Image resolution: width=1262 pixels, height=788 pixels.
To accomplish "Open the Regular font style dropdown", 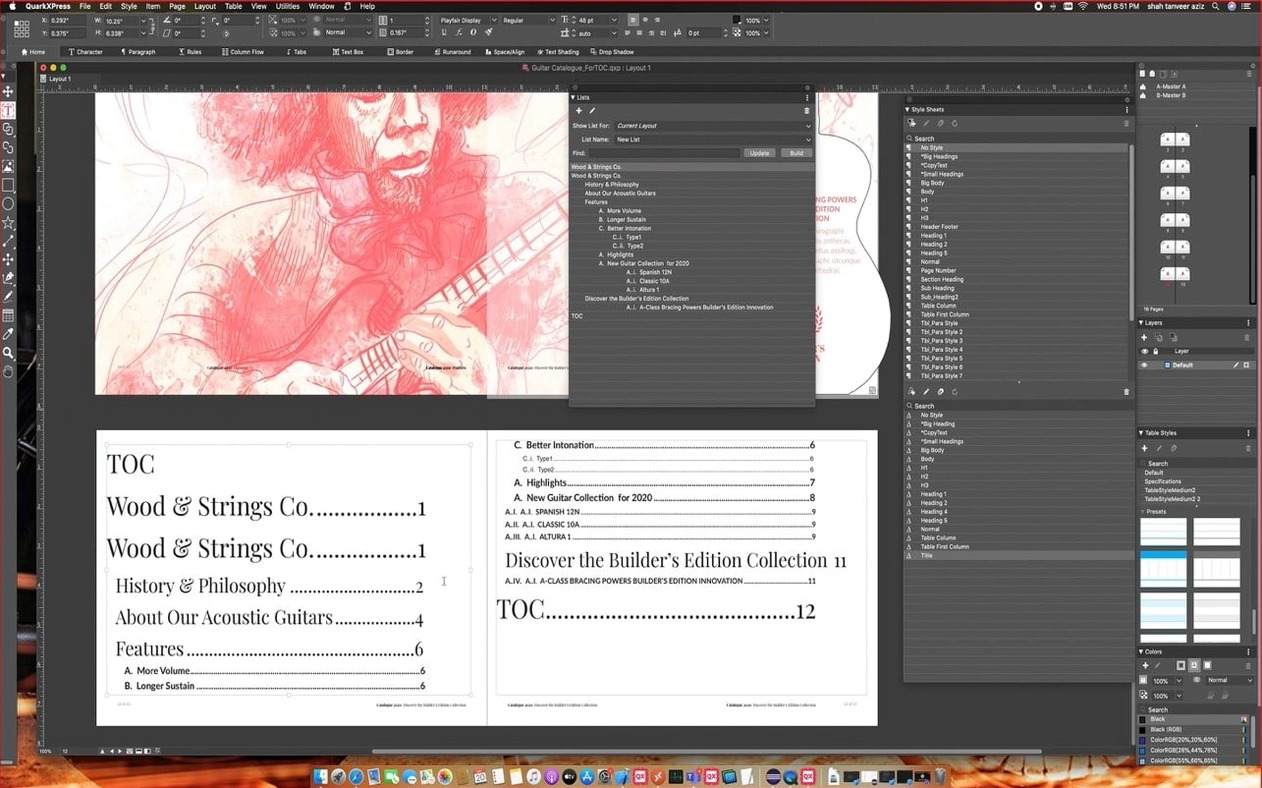I will pyautogui.click(x=528, y=20).
